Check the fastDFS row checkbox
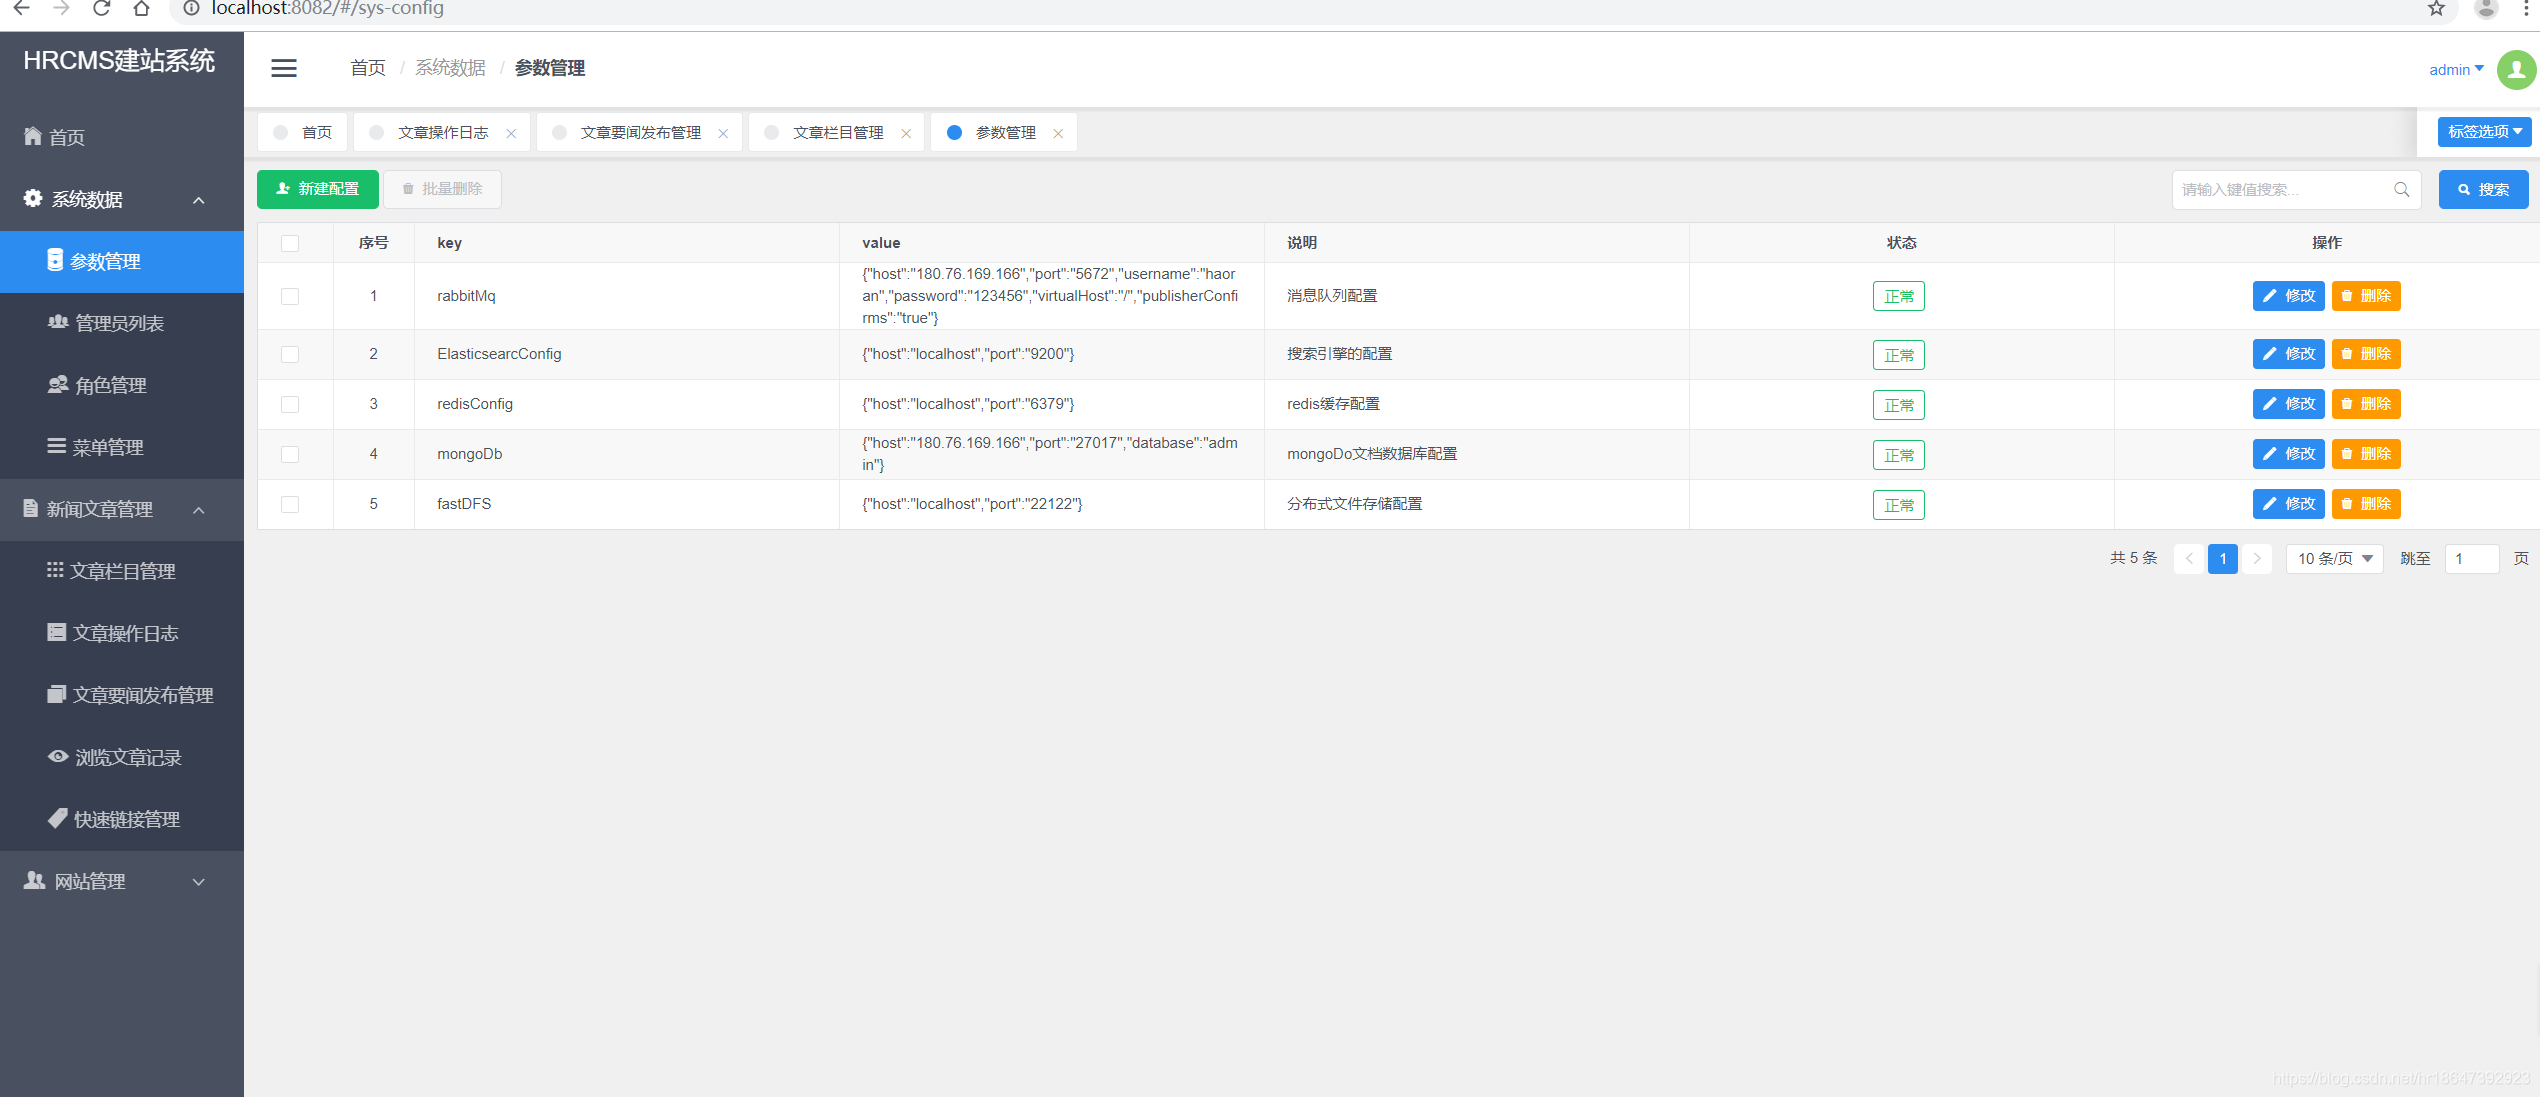 tap(290, 504)
